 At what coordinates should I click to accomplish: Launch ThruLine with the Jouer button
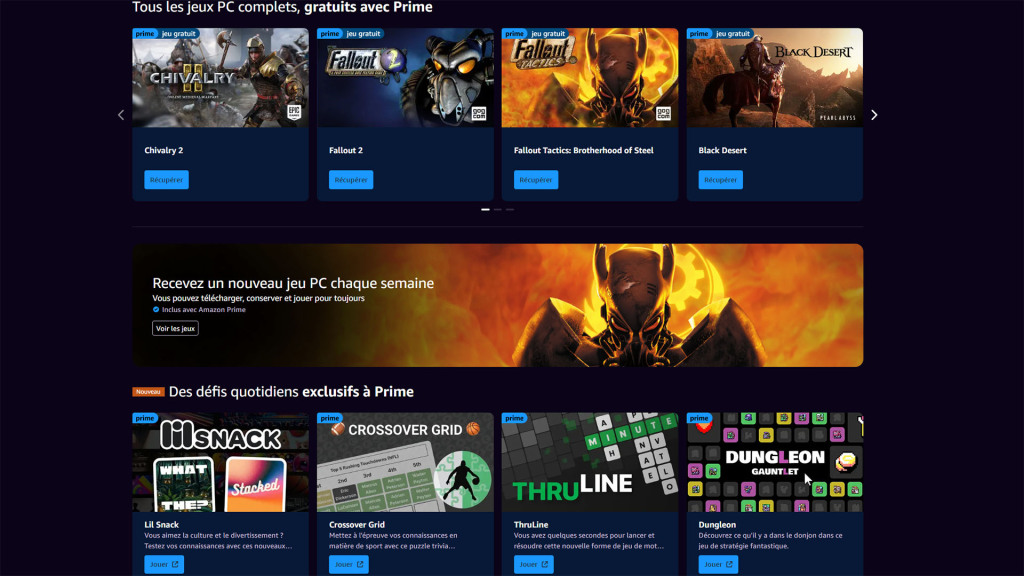point(534,564)
